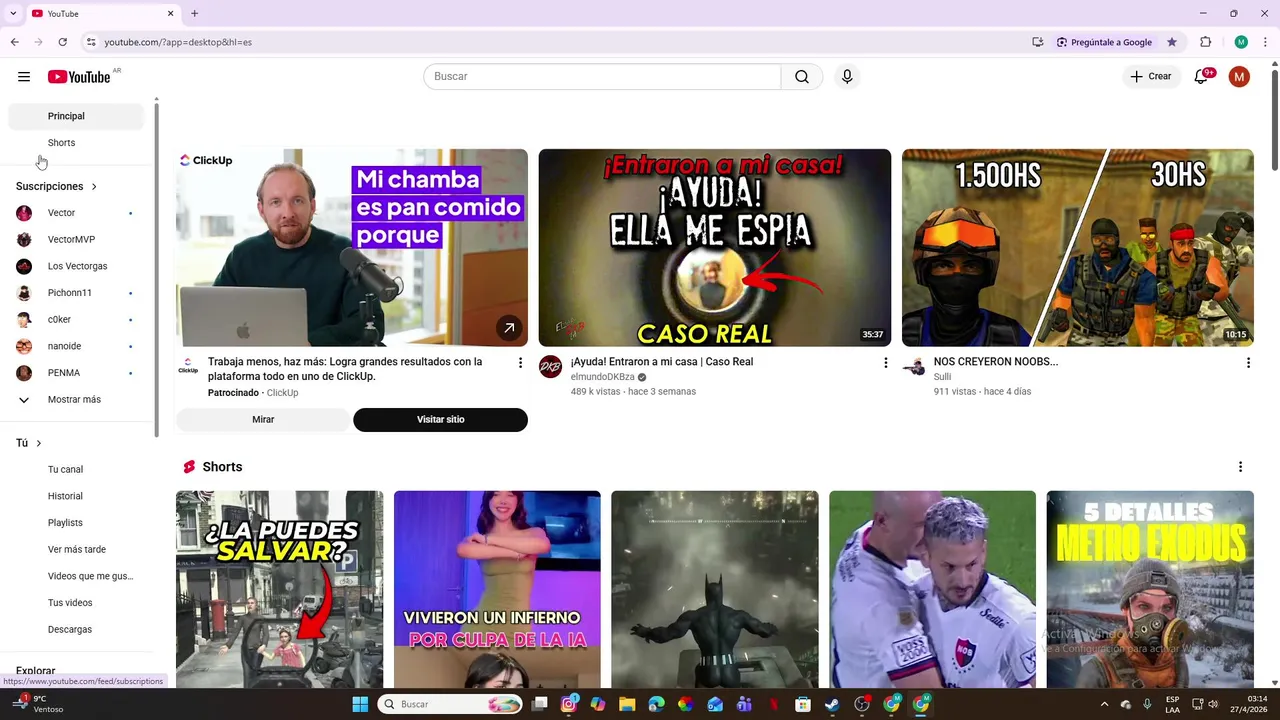Image resolution: width=1280 pixels, height=720 pixels.
Task: Click external link arrow on ClickUp ad
Action: (509, 327)
